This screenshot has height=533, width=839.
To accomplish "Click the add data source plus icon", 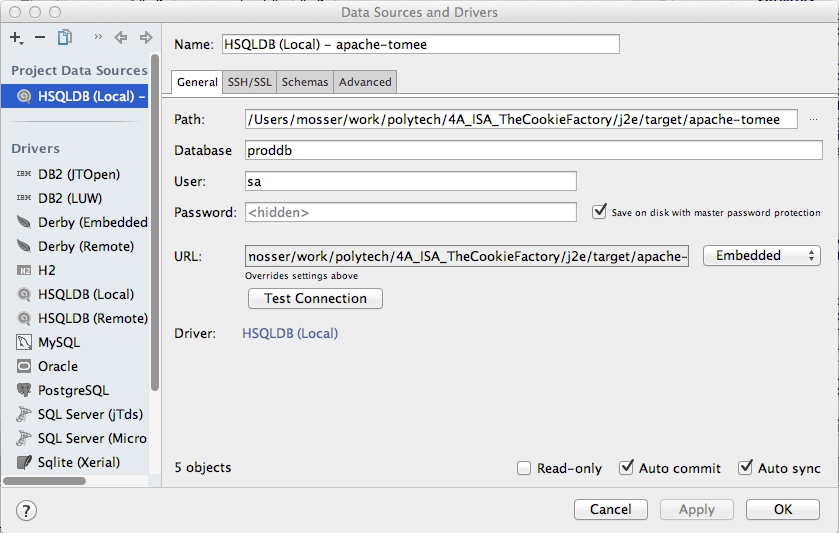I will (16, 37).
